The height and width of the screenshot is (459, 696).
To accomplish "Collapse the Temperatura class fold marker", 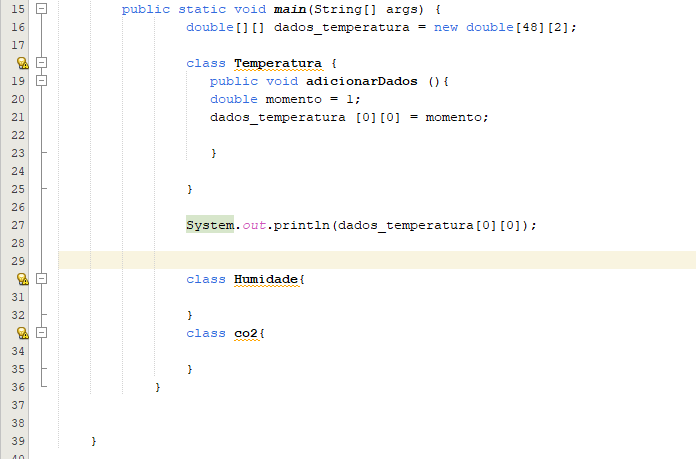I will point(41,63).
